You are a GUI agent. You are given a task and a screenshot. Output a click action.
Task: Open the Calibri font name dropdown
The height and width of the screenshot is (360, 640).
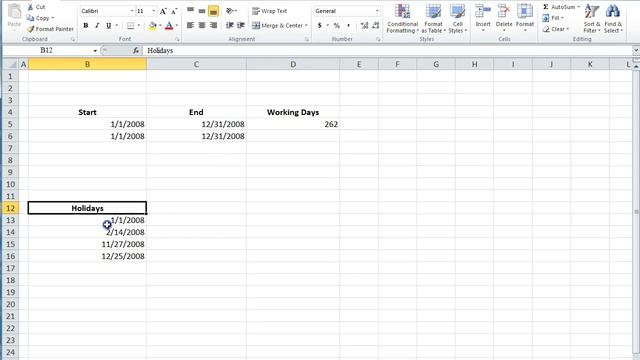(132, 11)
